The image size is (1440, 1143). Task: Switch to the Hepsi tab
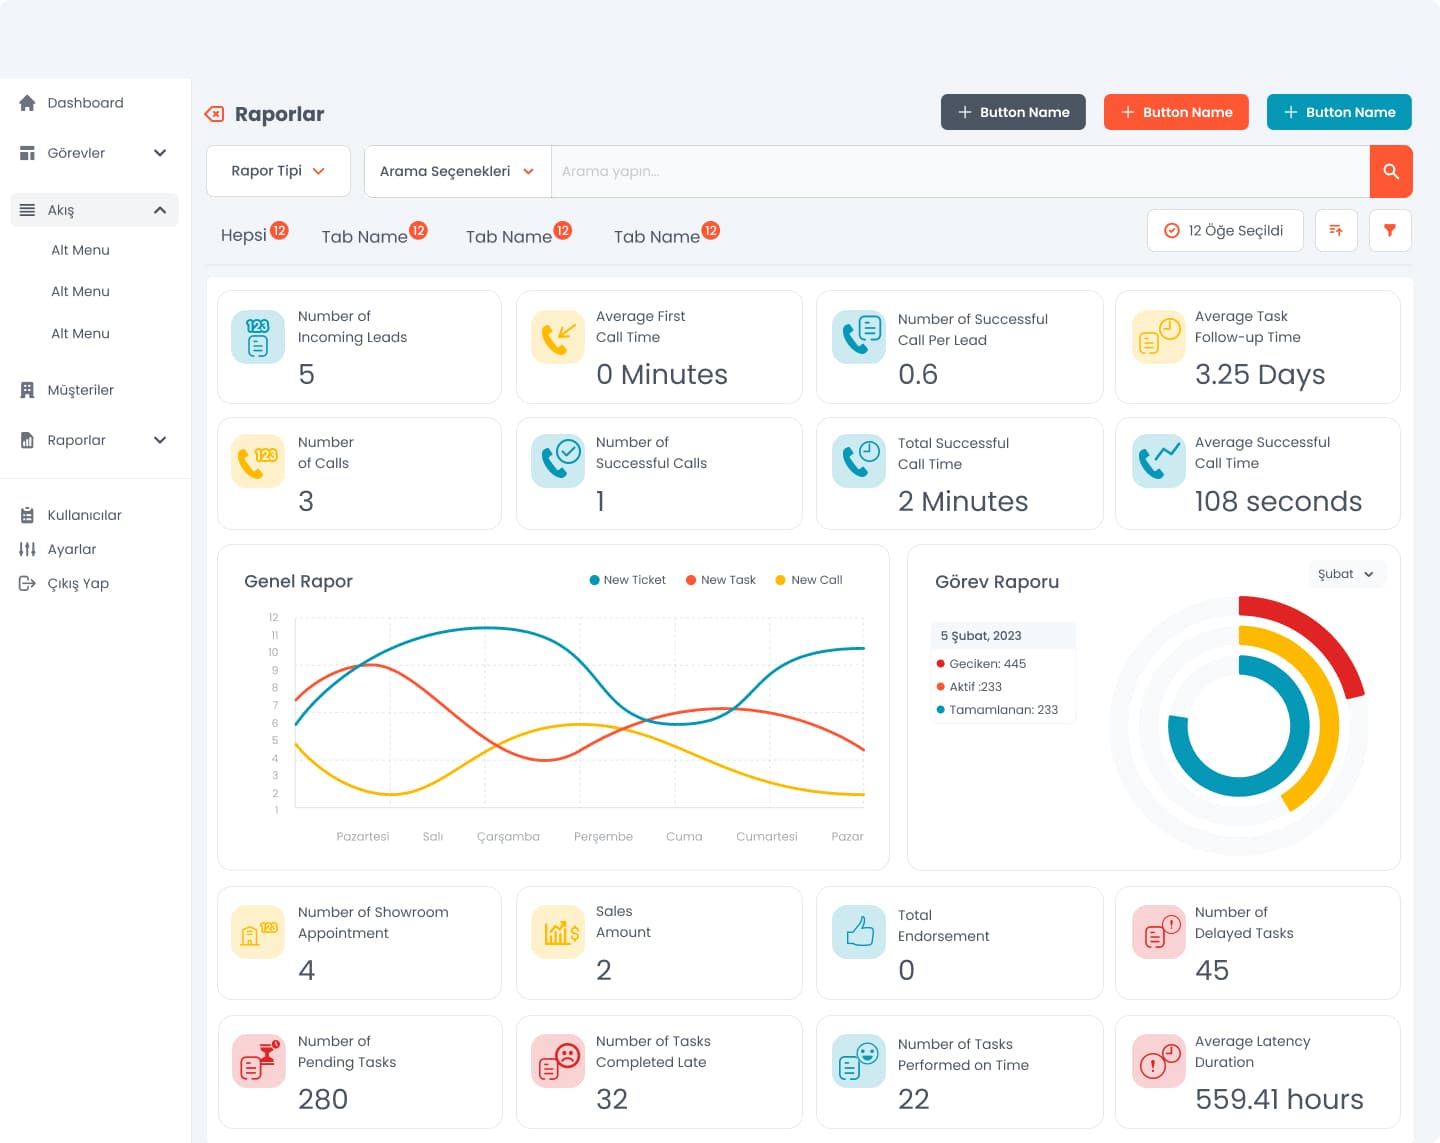click(x=254, y=234)
